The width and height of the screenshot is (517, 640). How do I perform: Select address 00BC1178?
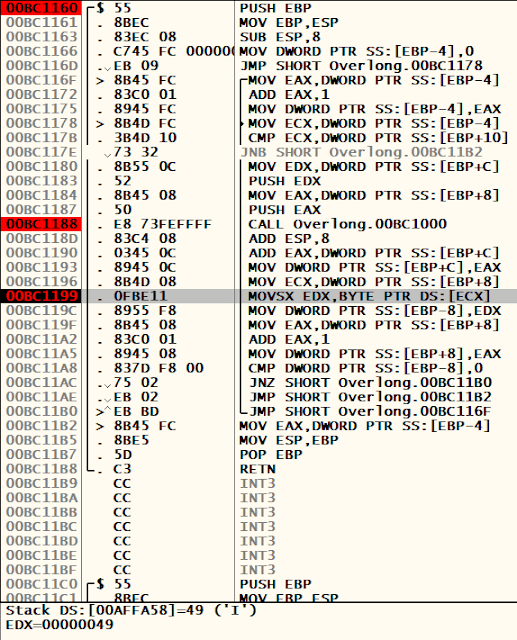click(x=41, y=123)
